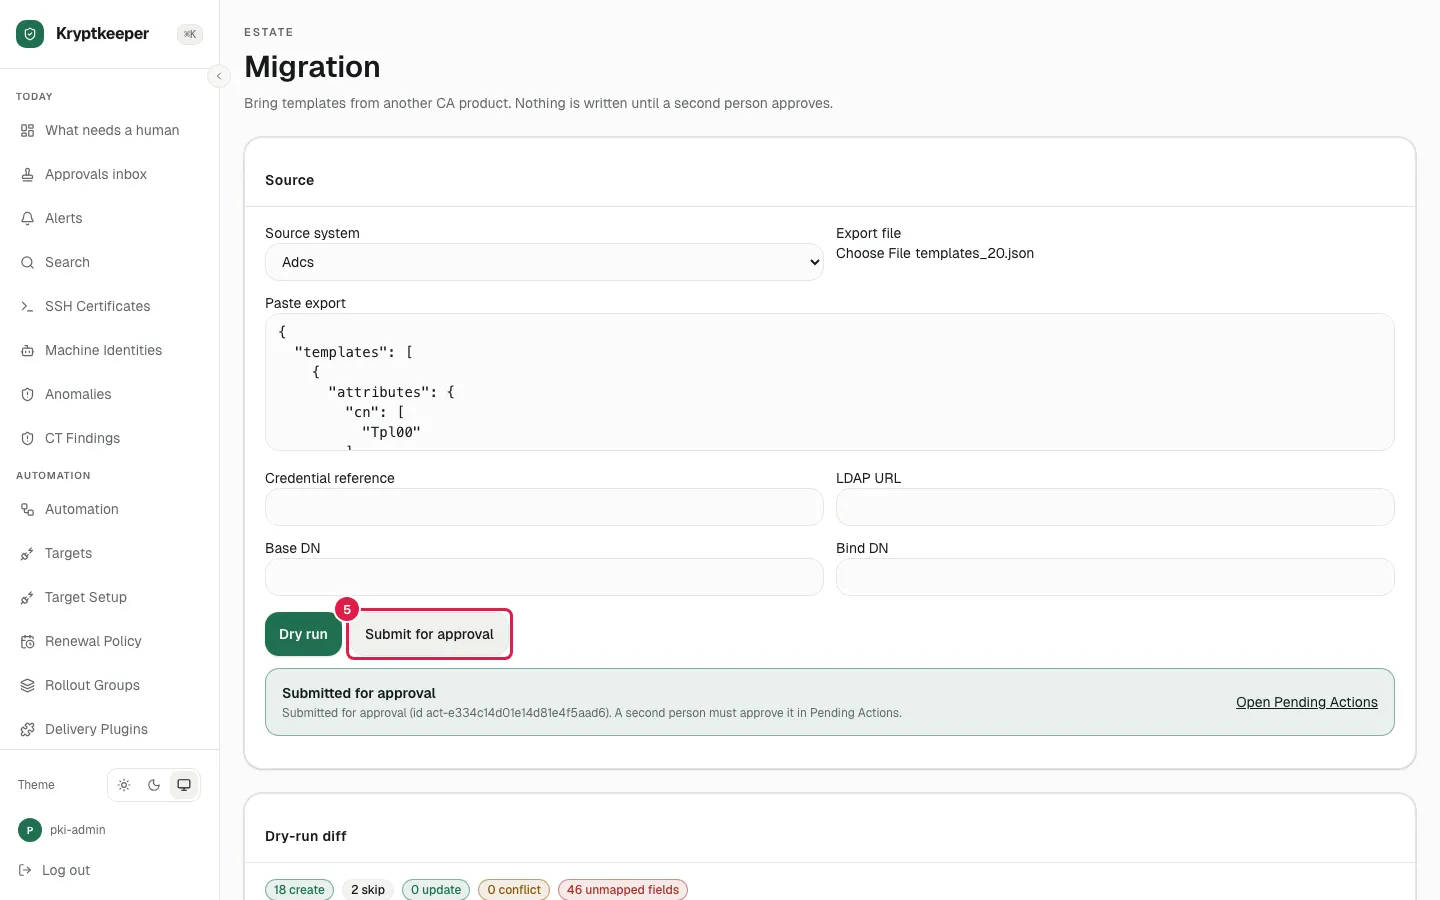This screenshot has width=1440, height=900.
Task: Click the Rollout Groups layers icon
Action: click(x=27, y=685)
